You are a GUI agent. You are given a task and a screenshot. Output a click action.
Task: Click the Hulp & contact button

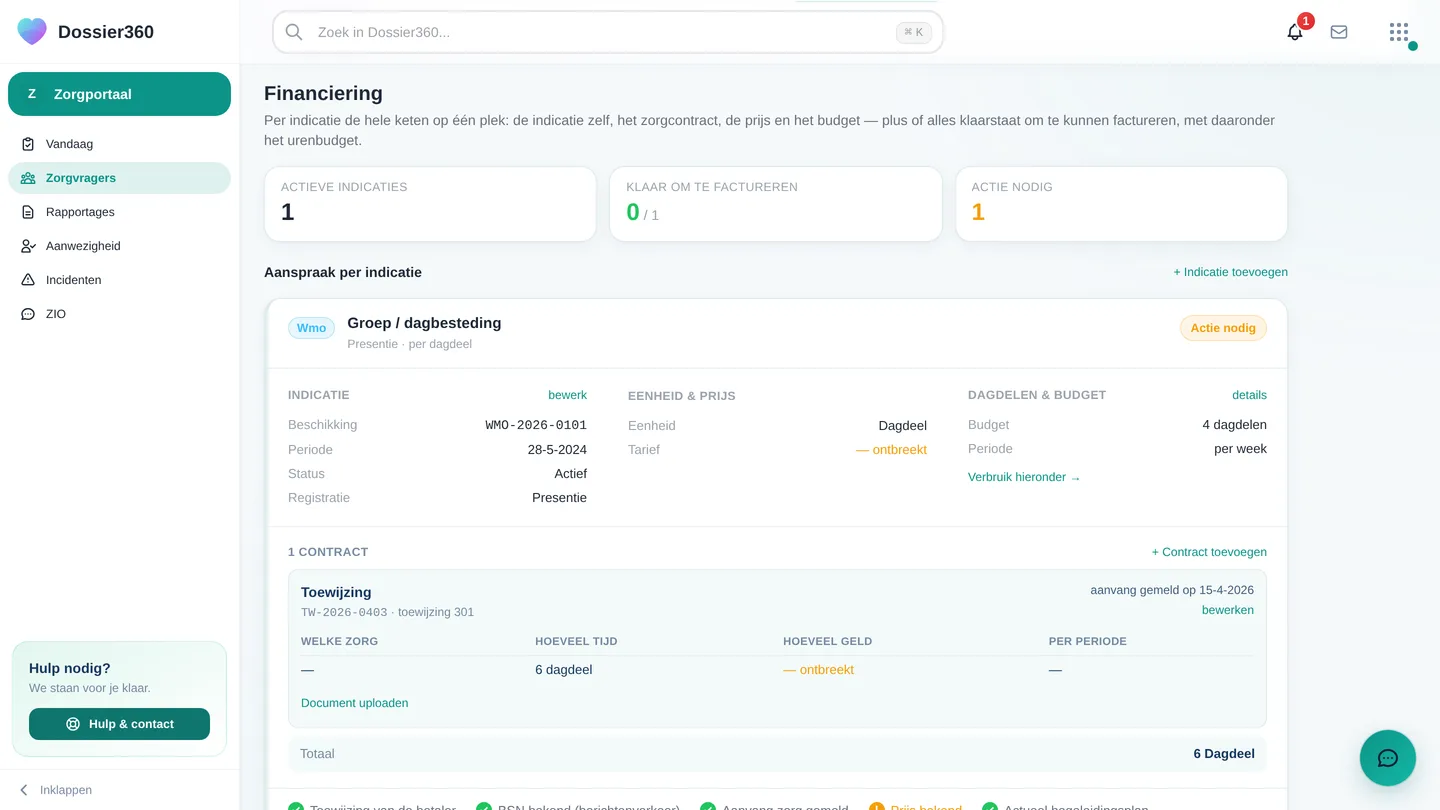point(119,724)
